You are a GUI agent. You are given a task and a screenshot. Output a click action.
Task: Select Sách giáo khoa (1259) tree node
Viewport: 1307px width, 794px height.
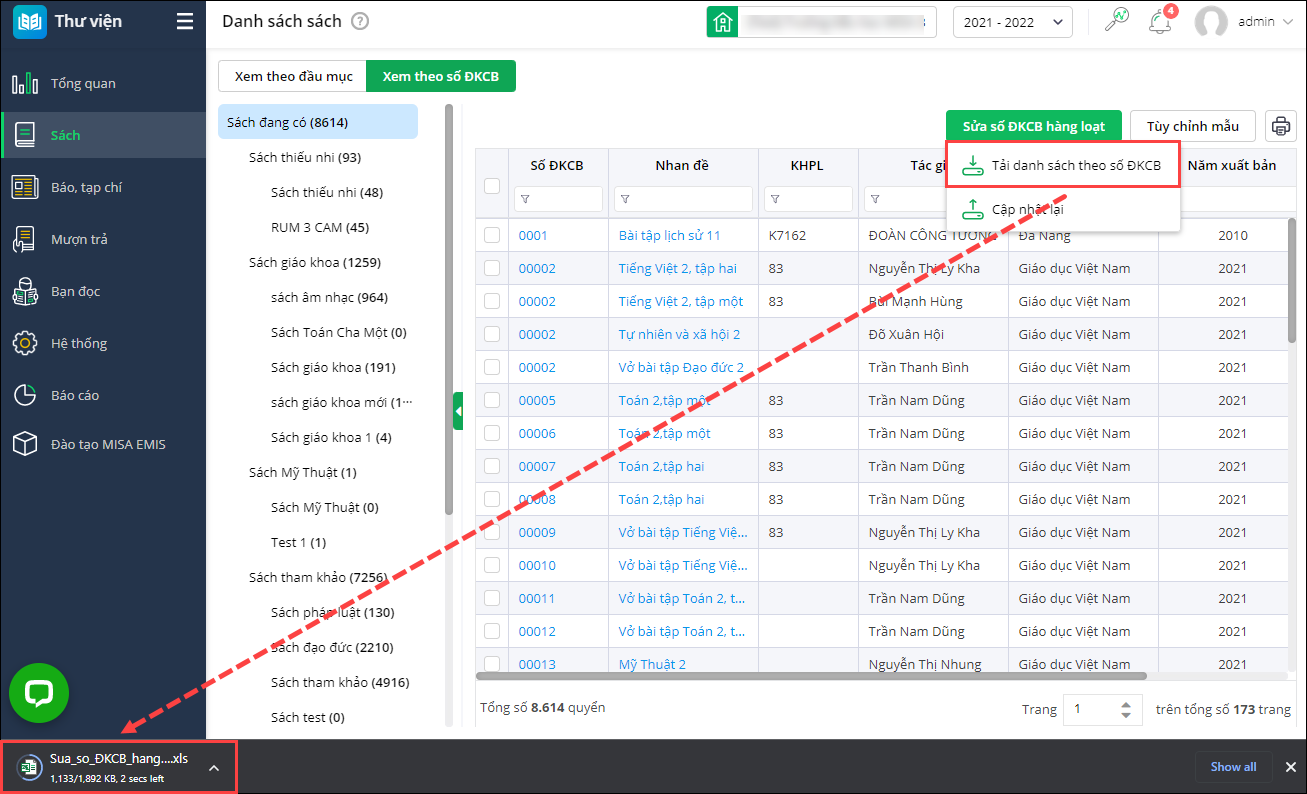pos(315,262)
